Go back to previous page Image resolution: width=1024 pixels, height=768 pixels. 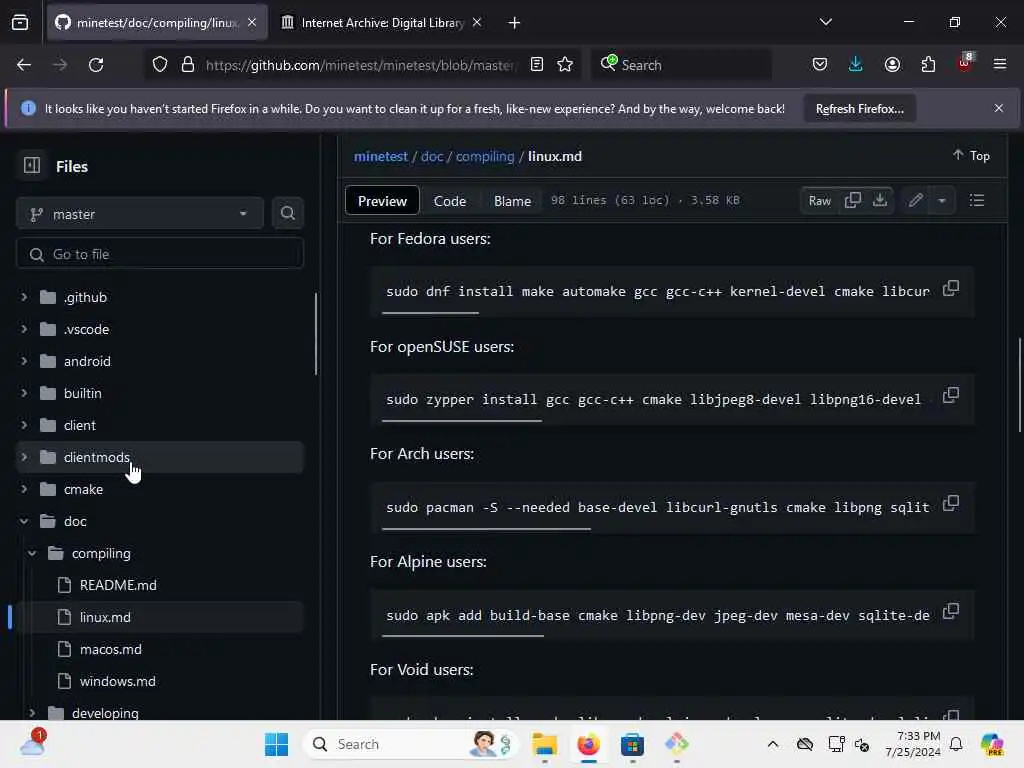[24, 65]
